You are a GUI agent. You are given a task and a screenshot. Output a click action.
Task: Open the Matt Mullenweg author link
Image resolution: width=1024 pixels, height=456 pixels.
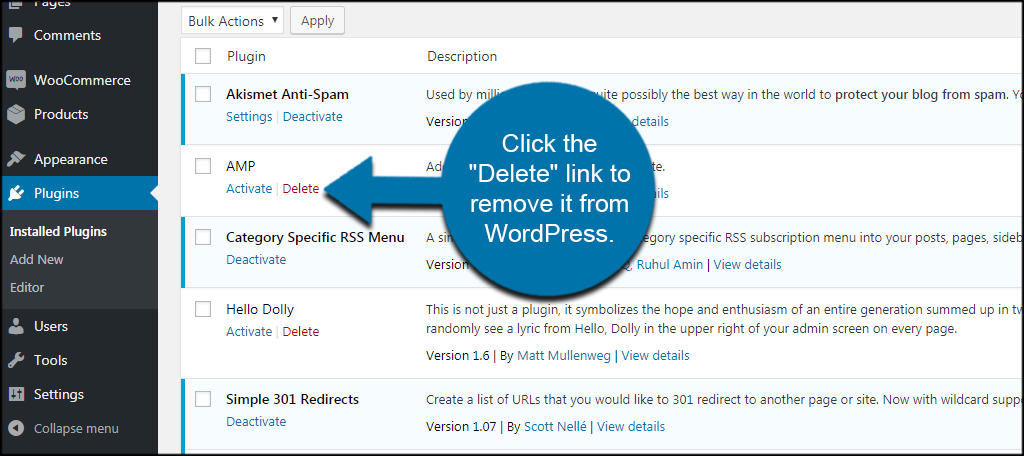click(x=564, y=356)
